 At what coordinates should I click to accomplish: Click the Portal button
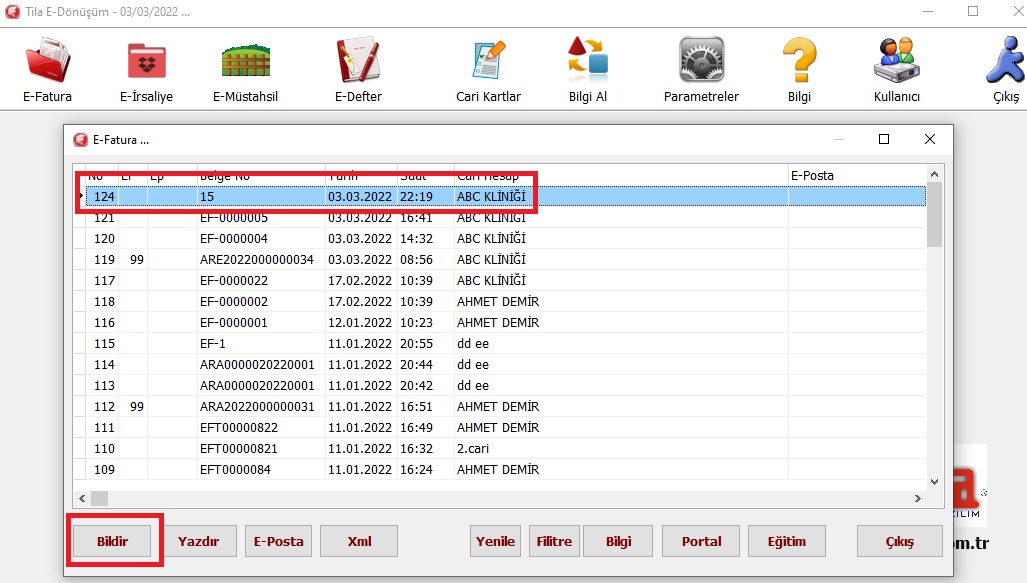click(701, 541)
